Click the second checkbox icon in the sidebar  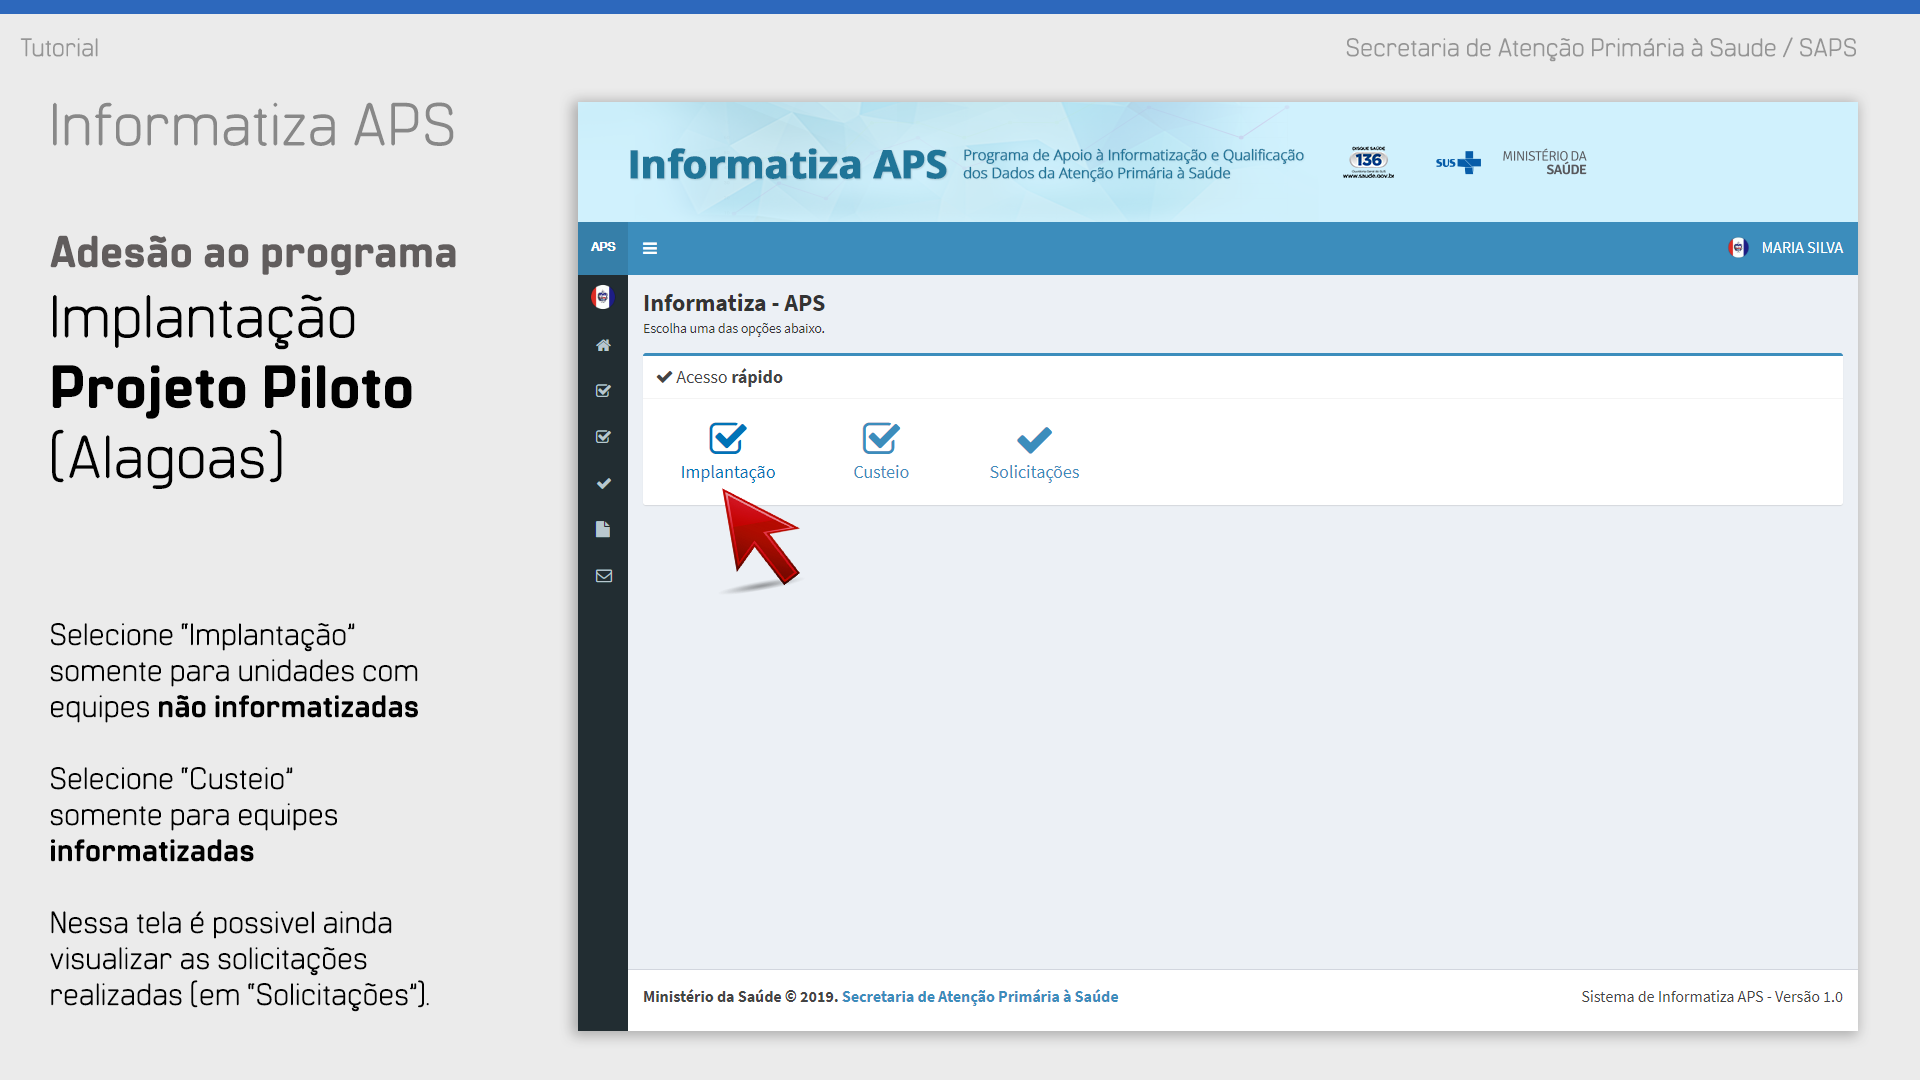pos(603,437)
